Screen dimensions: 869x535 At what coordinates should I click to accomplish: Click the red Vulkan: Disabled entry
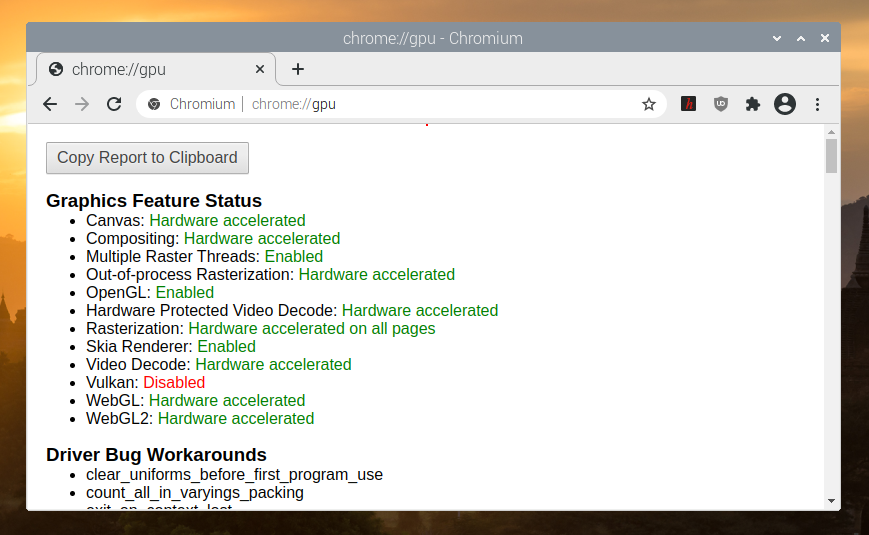point(145,383)
